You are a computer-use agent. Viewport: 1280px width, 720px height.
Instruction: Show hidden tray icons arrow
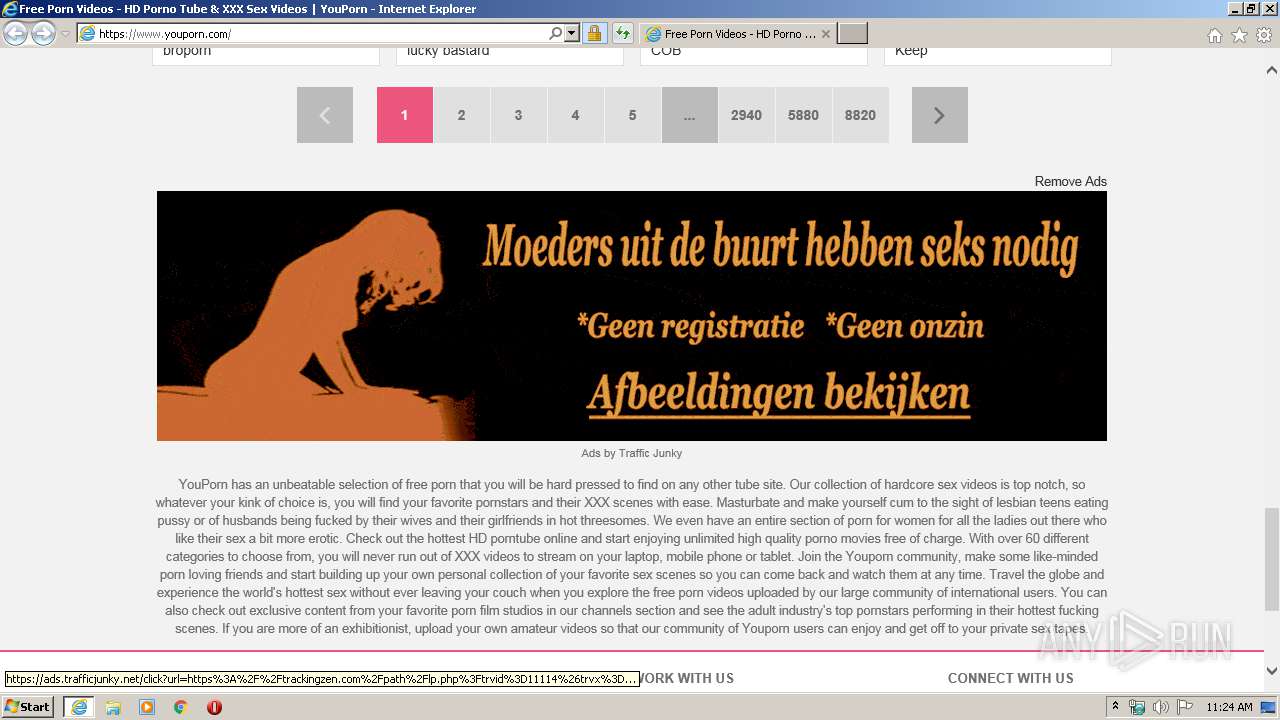click(1117, 707)
